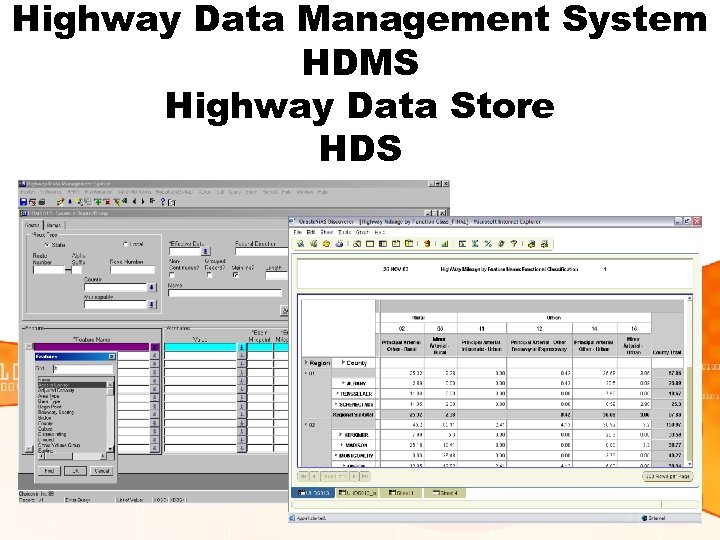Select the Sheet 4 worksheet tab

445,493
